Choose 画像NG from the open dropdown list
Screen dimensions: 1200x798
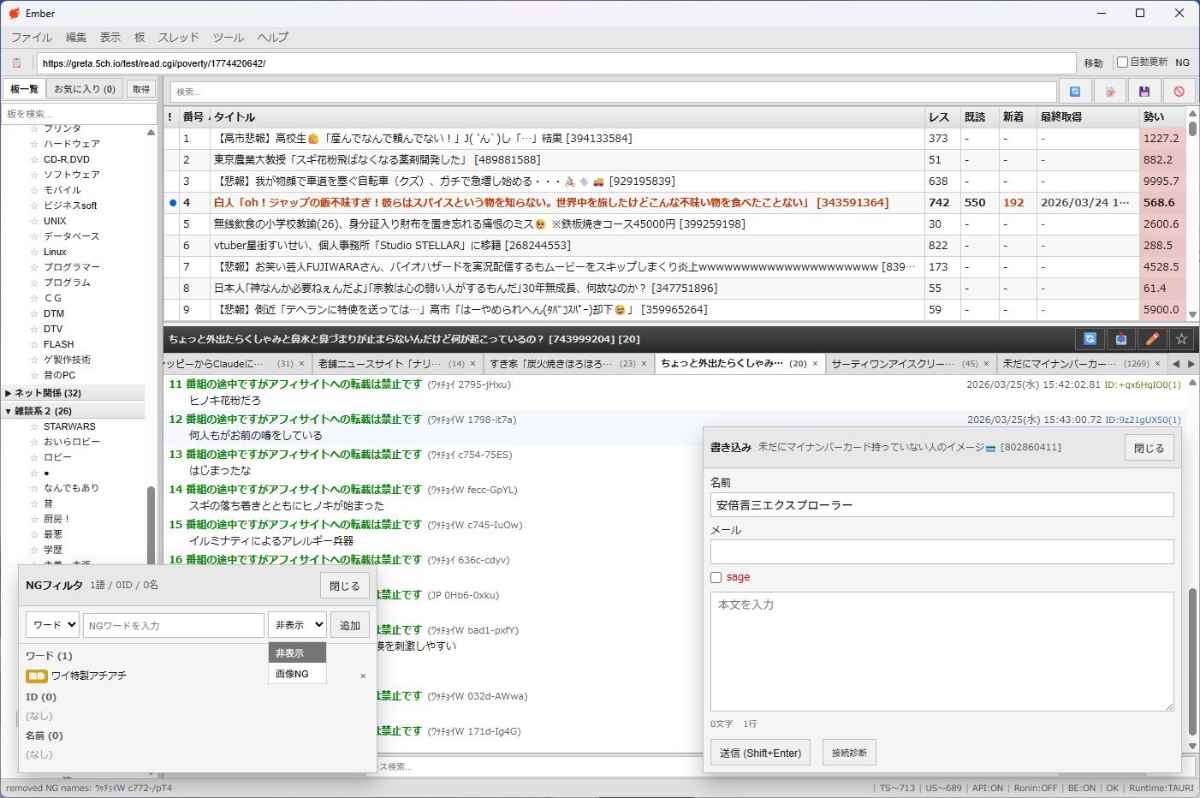coord(293,674)
